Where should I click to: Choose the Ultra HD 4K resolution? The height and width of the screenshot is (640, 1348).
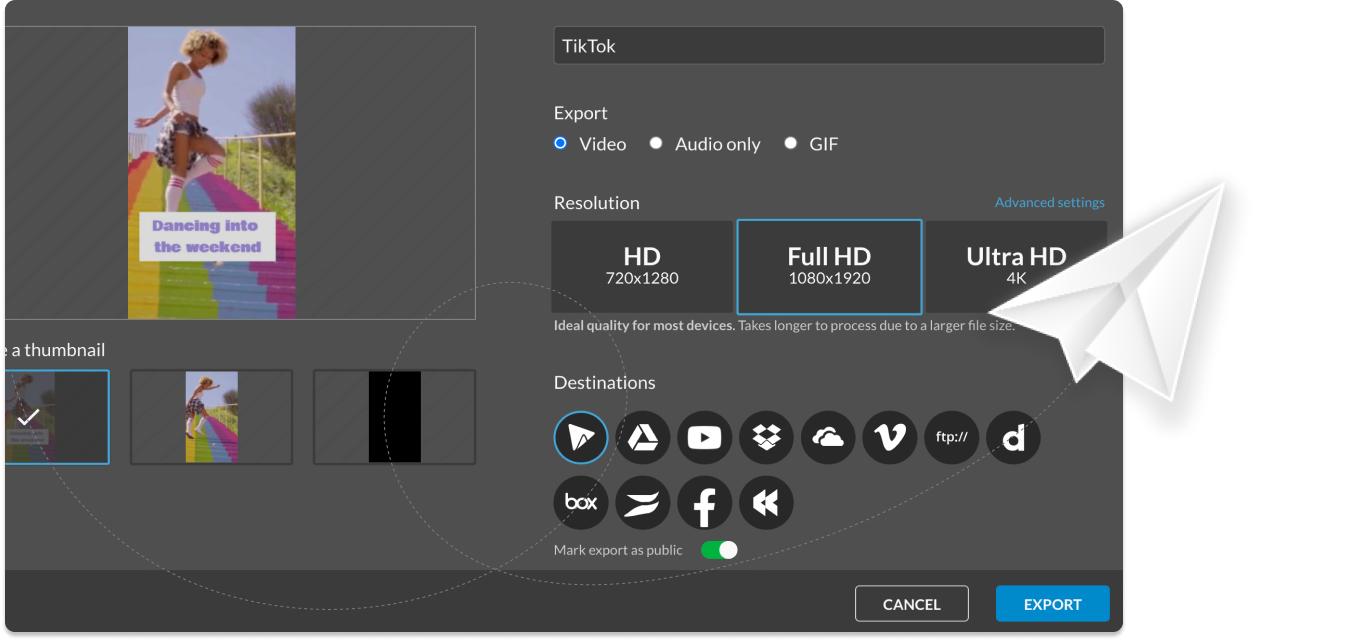(1016, 266)
